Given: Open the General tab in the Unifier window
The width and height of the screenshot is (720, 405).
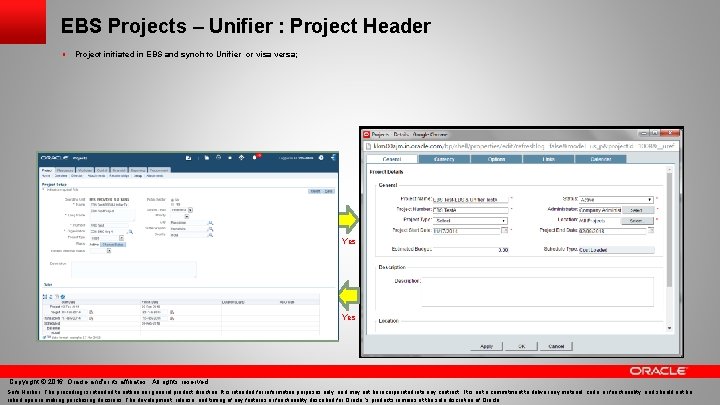Looking at the screenshot, I should 392,159.
